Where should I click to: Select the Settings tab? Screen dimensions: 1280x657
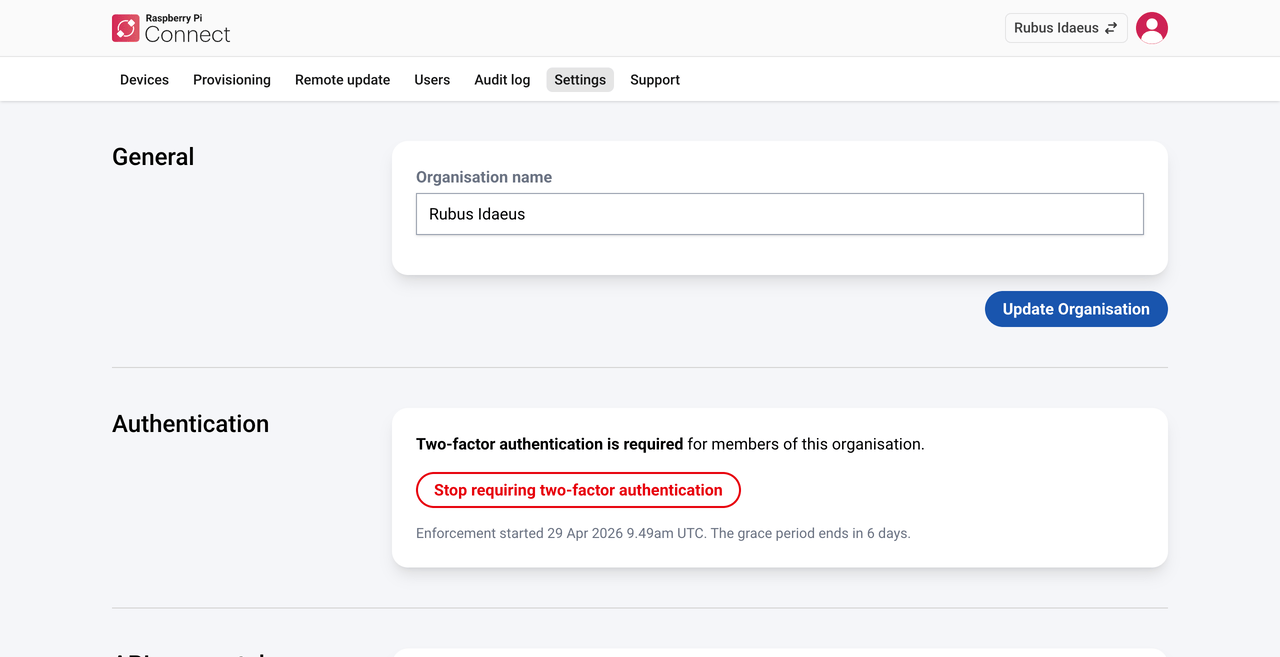(x=580, y=80)
